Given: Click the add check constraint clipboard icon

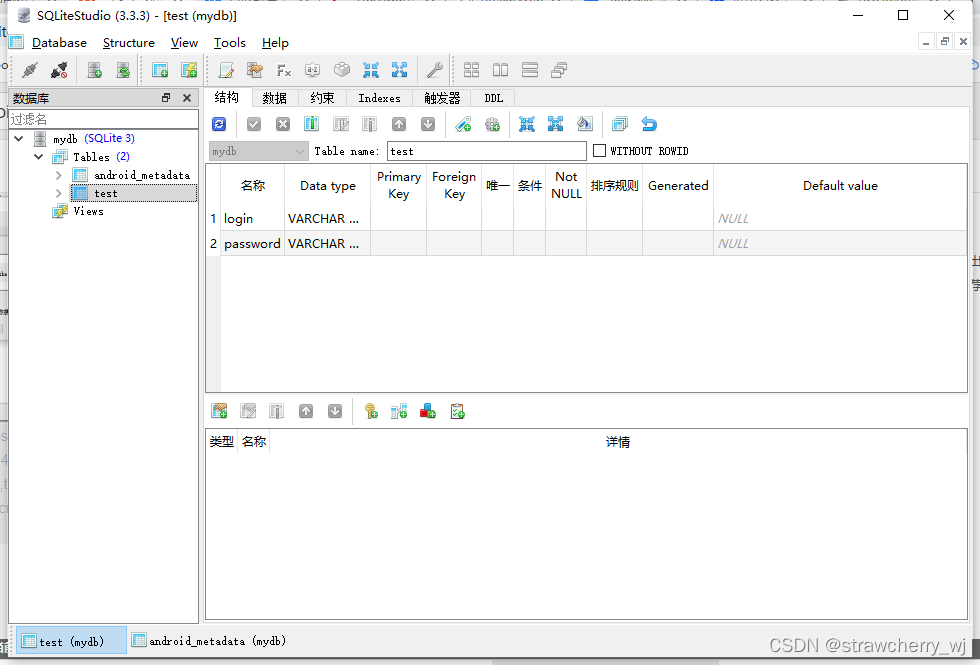Looking at the screenshot, I should click(x=458, y=411).
